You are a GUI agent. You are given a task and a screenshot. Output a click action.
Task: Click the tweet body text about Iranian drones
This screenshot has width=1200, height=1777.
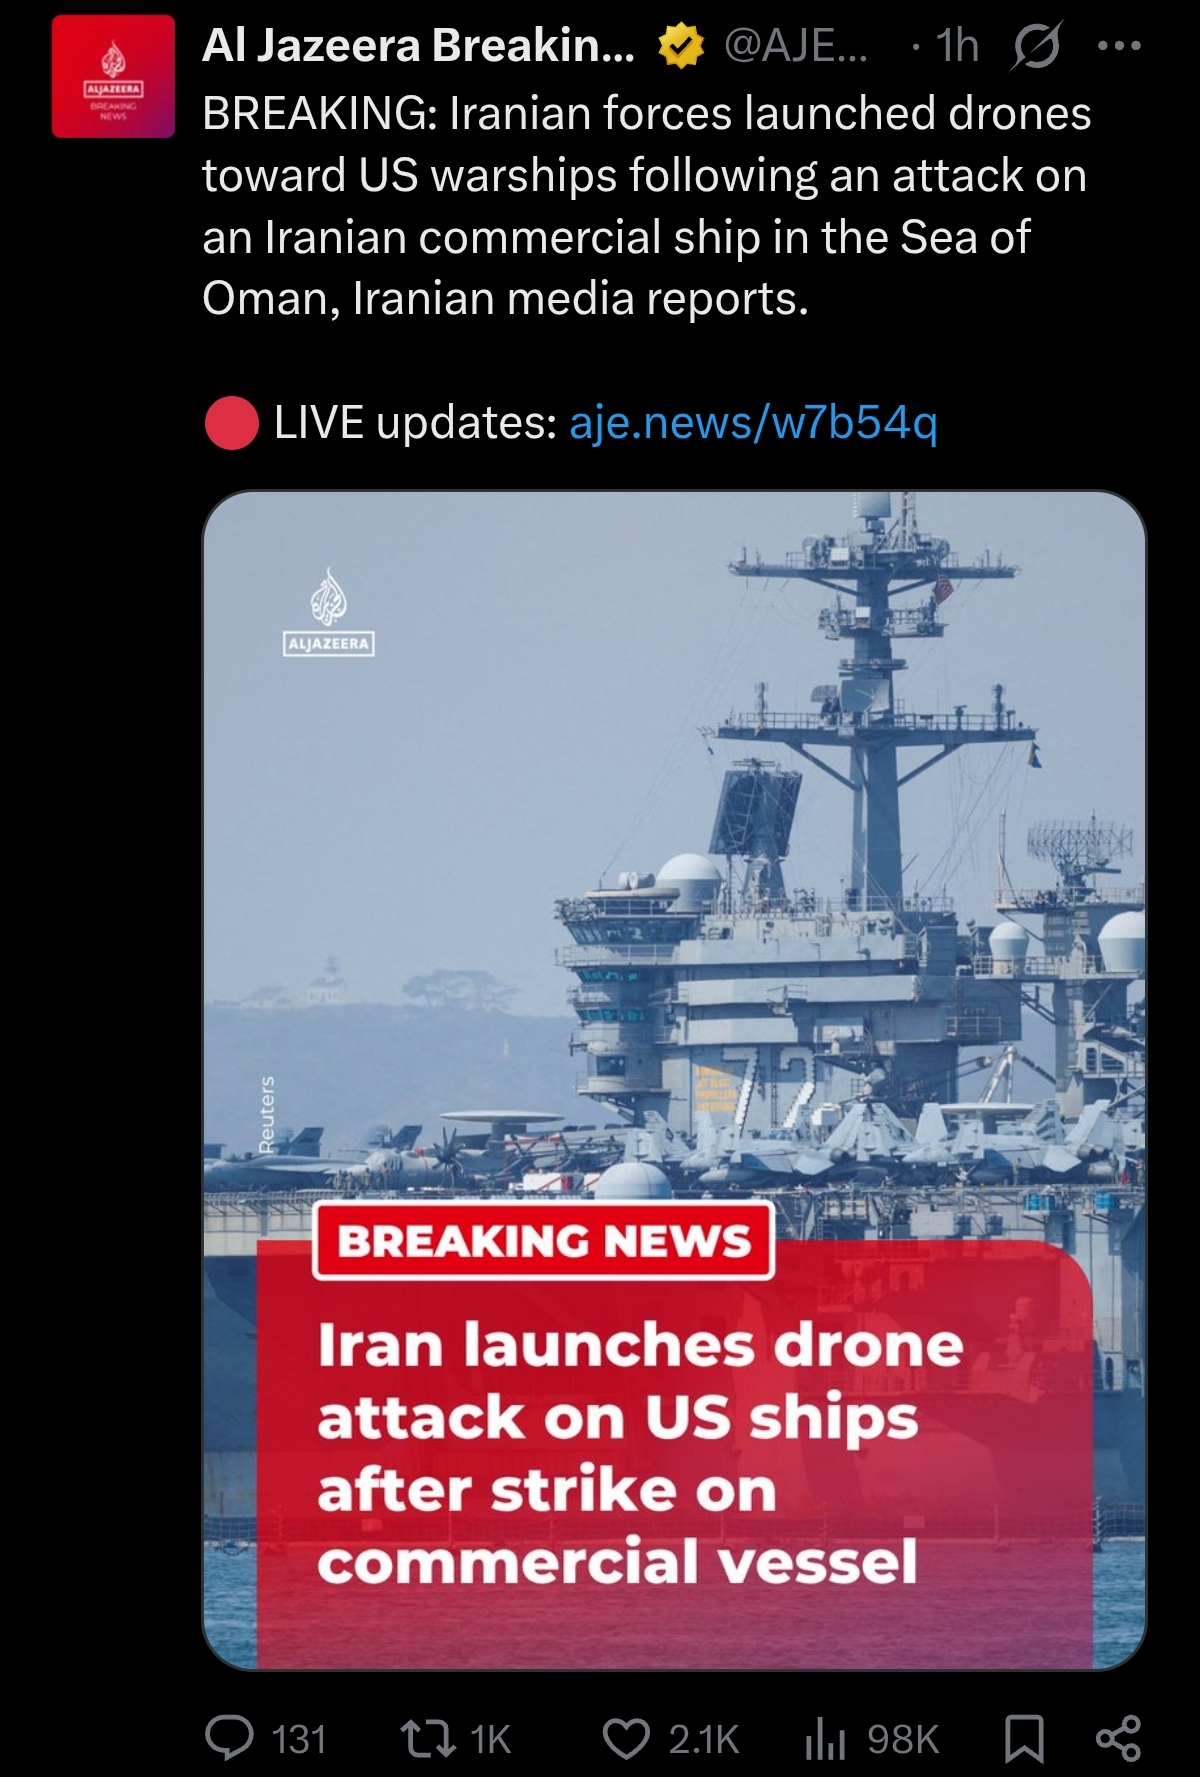[x=646, y=206]
